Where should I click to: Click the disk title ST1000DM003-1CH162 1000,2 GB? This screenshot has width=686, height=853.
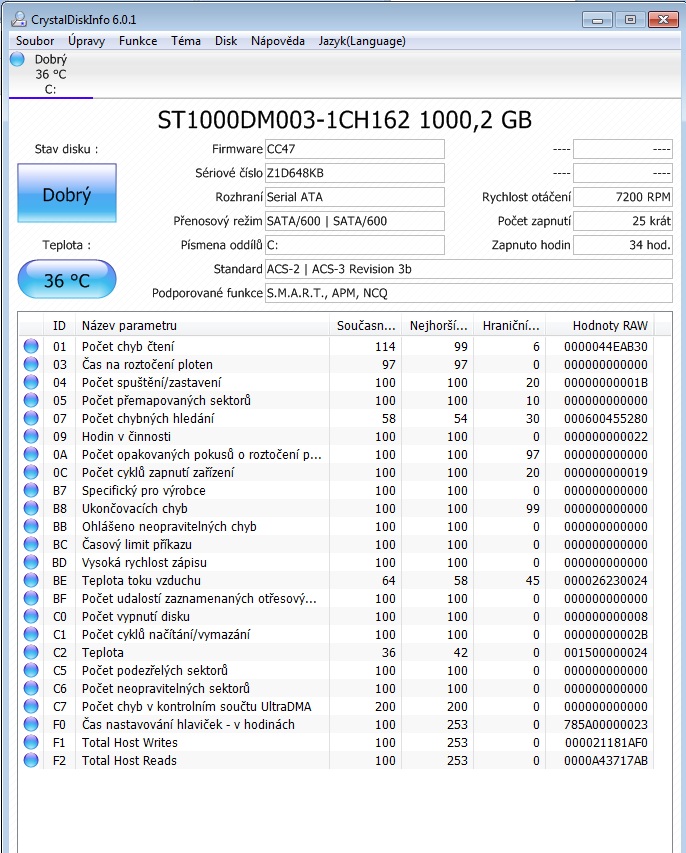click(344, 120)
